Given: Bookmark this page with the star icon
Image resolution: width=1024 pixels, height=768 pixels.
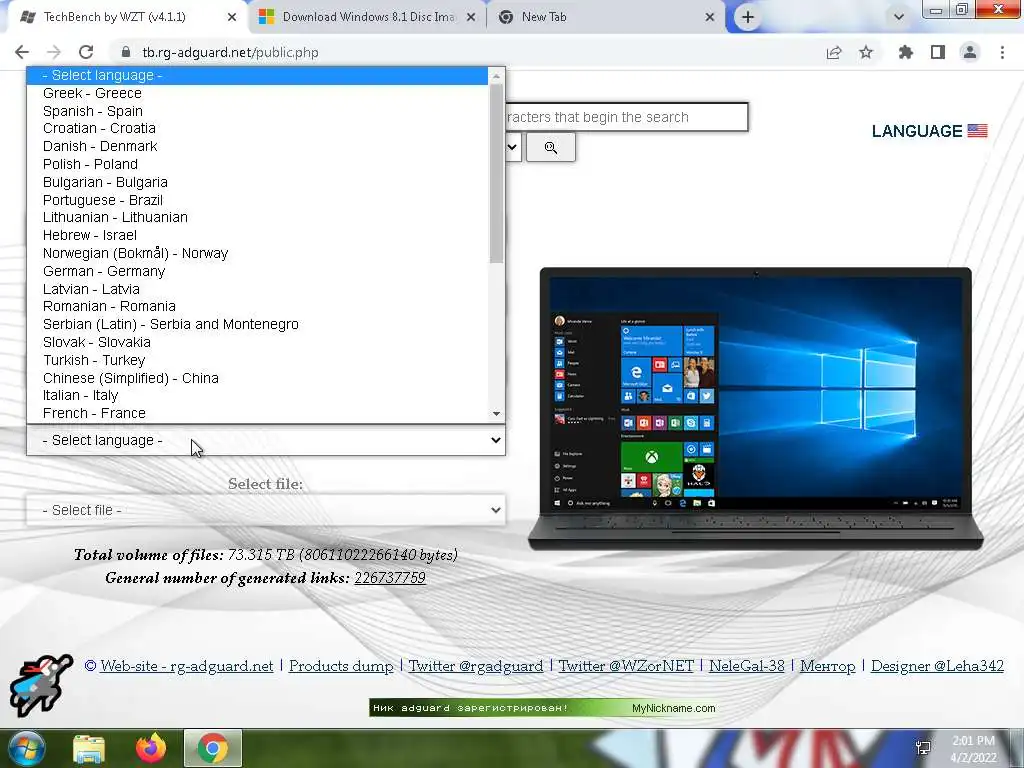Looking at the screenshot, I should click(x=866, y=52).
